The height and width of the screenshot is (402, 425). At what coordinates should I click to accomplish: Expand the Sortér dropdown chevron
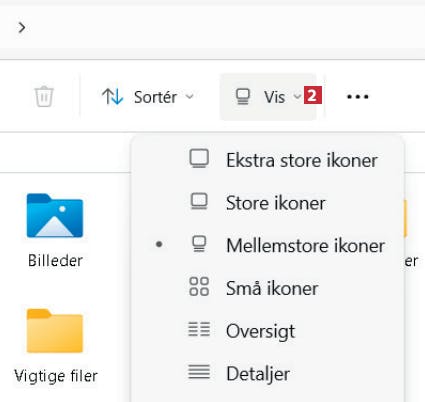pyautogui.click(x=189, y=97)
